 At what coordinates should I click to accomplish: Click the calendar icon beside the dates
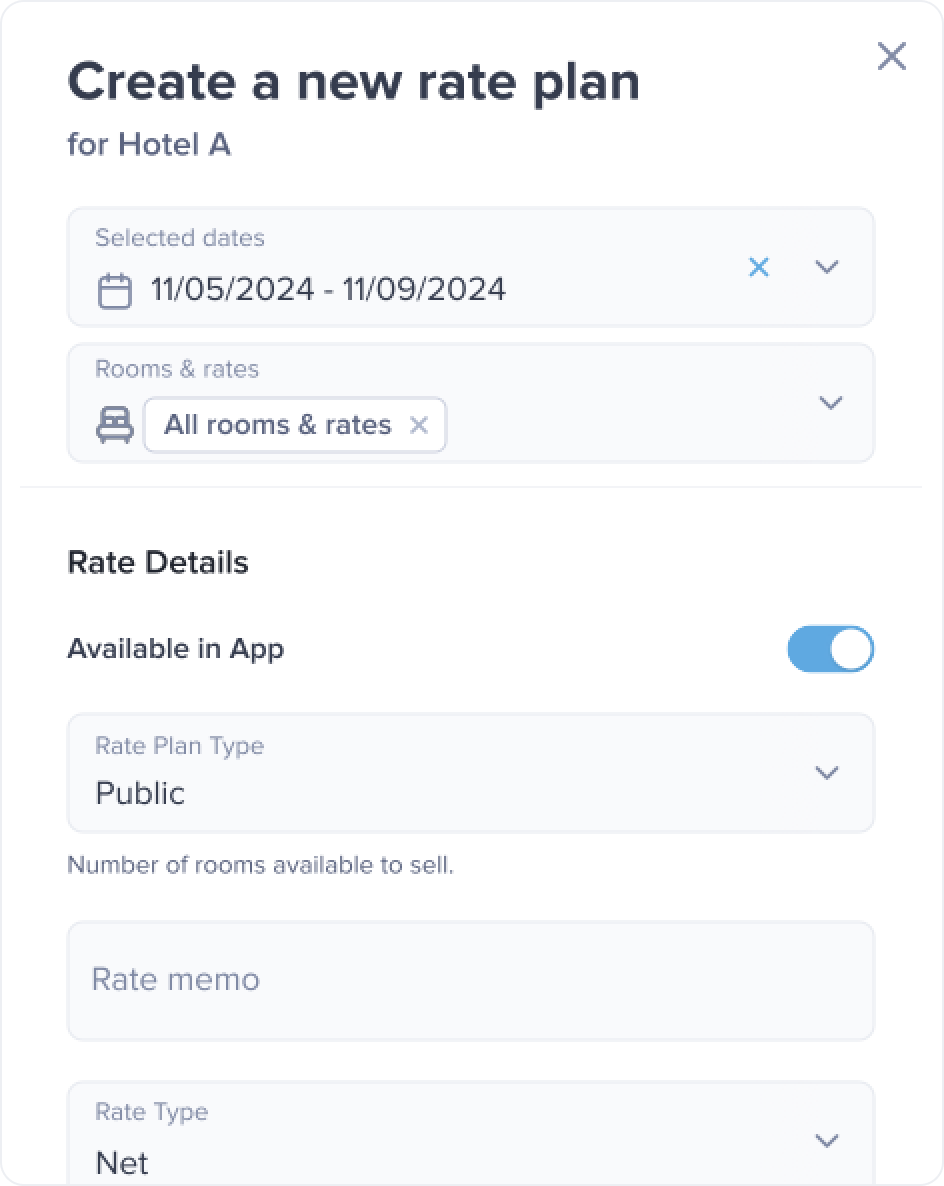[x=114, y=291]
